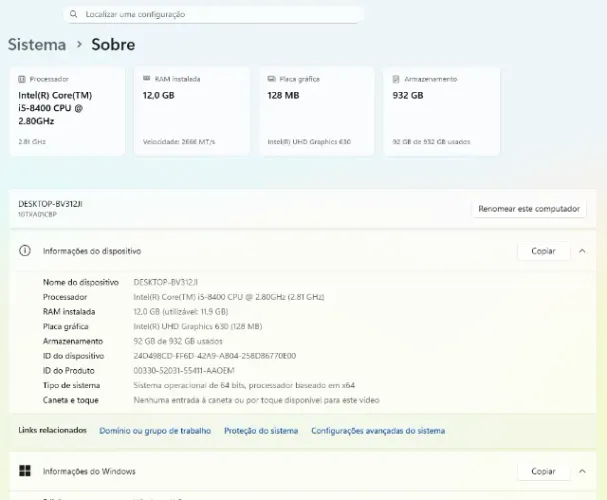Focus the 'Localizar uma configuração' search field
This screenshot has height=500, width=607.
pyautogui.click(x=214, y=14)
